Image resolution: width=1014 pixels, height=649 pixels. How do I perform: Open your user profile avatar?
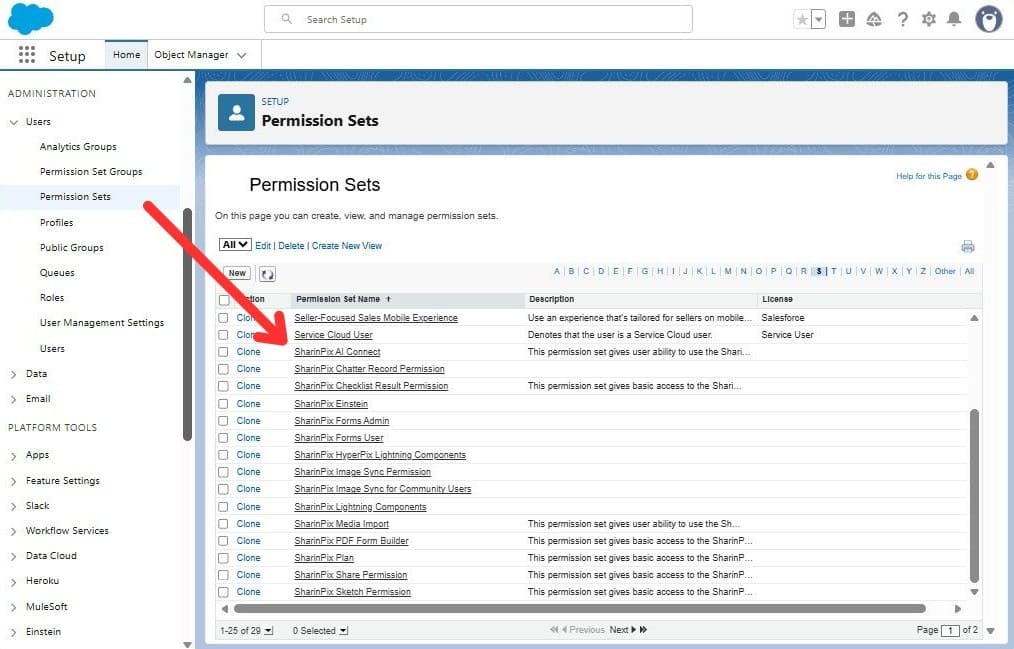(x=988, y=19)
